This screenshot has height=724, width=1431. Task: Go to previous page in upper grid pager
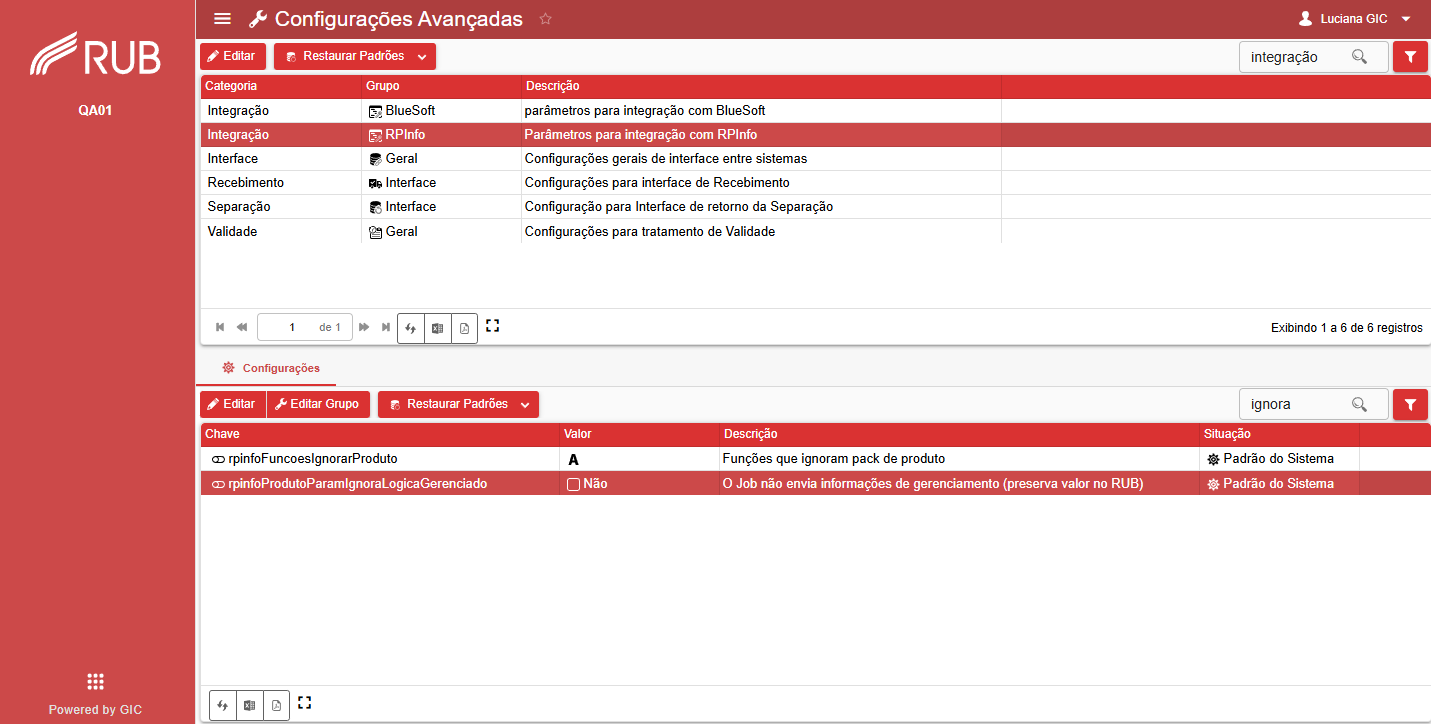(242, 327)
